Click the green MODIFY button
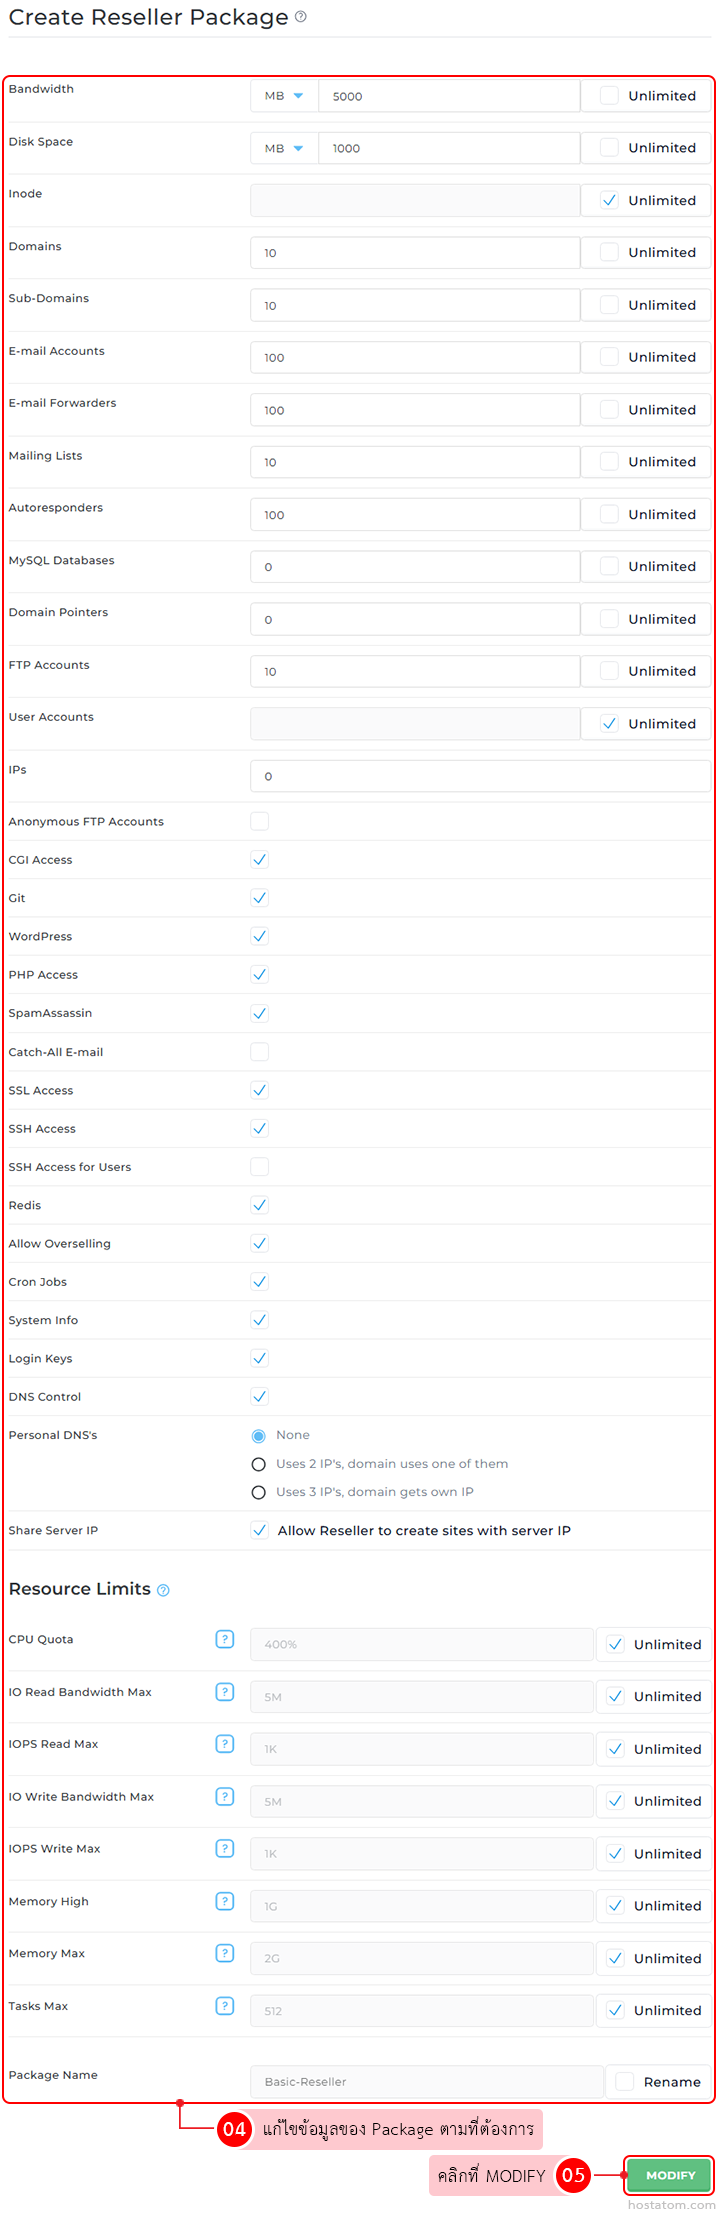Viewport: 720px width, 2213px height. tap(669, 2175)
